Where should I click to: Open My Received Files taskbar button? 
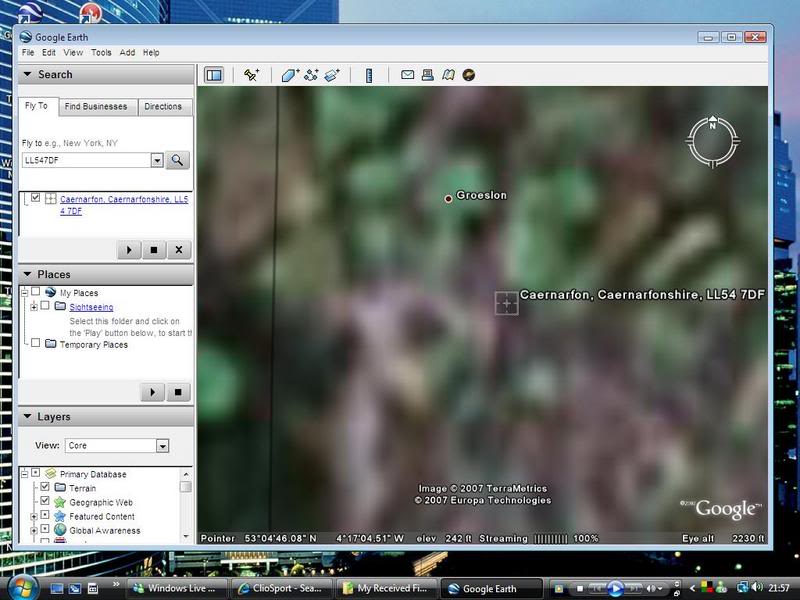click(386, 588)
